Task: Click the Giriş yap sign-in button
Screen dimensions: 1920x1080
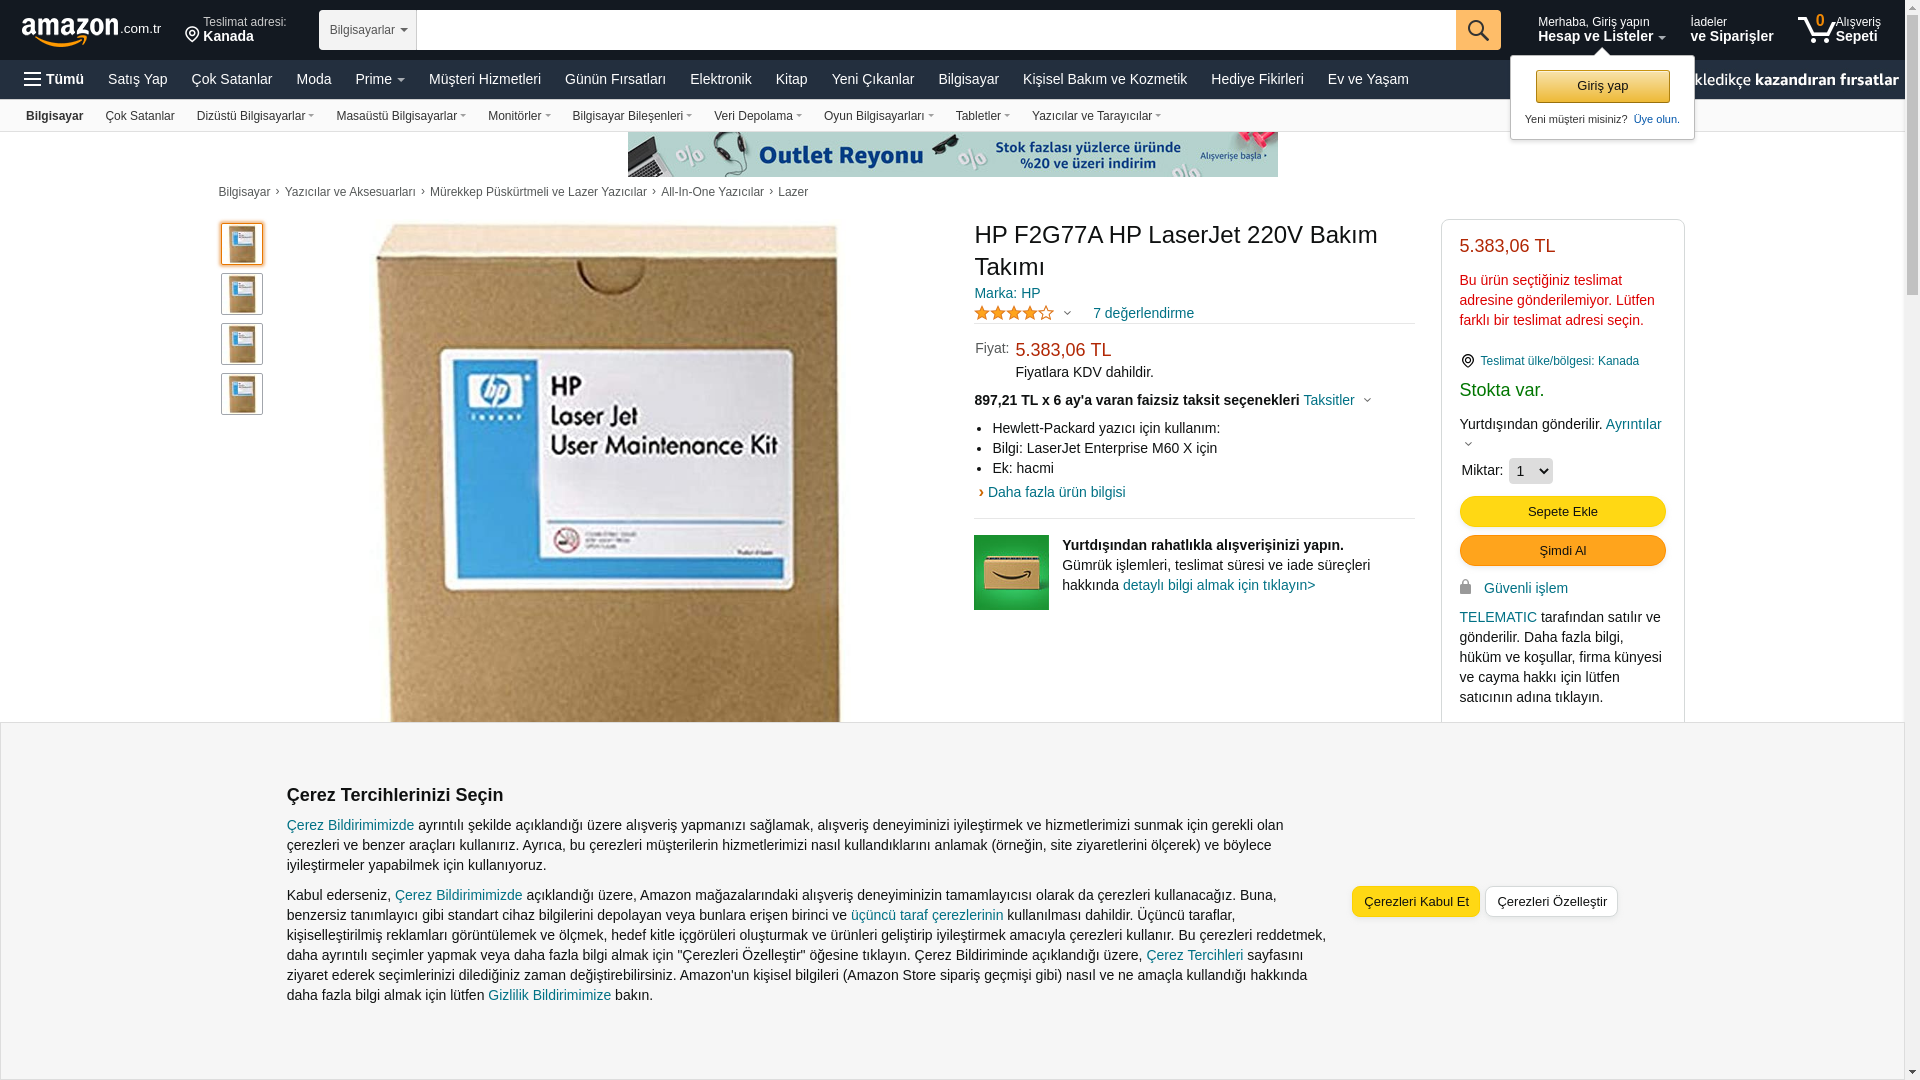Action: point(1602,86)
